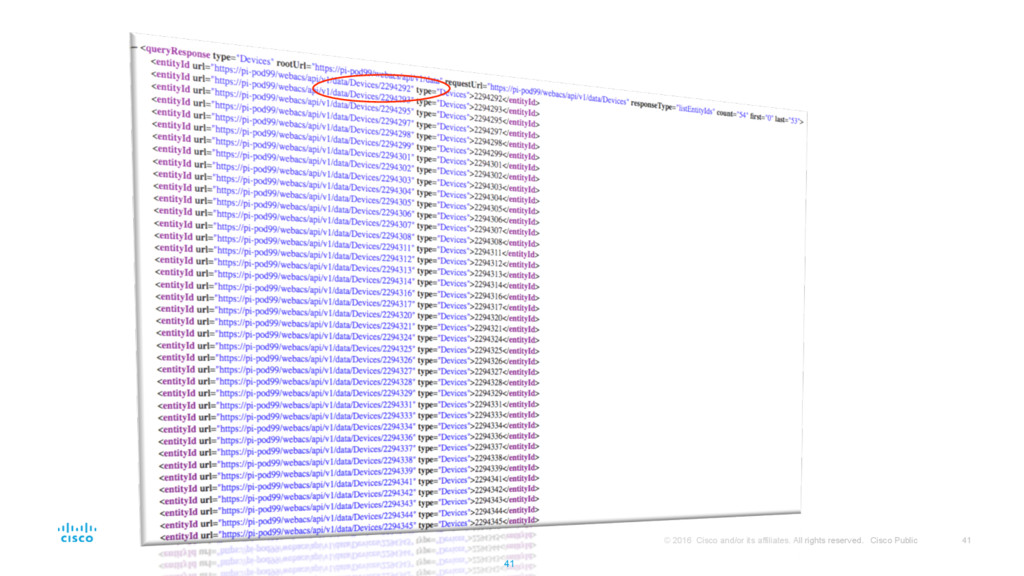Click the entityId row for 2294337
The image size is (1024, 576).
(x=350, y=449)
